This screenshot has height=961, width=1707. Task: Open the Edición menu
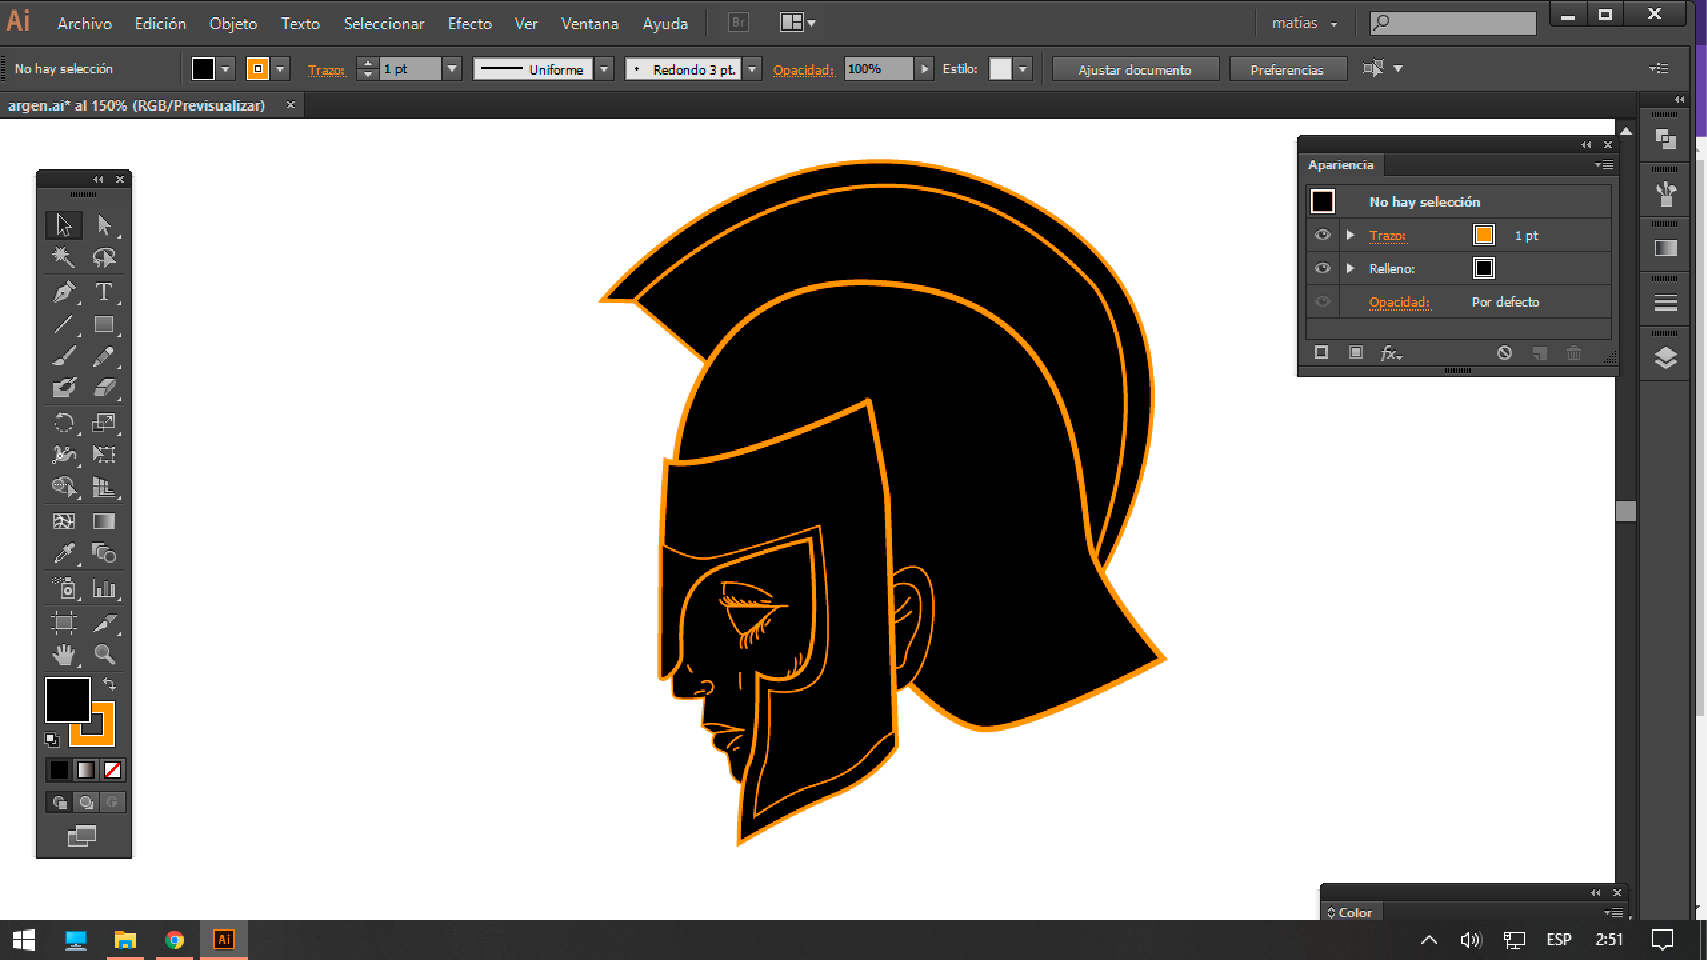(x=160, y=23)
